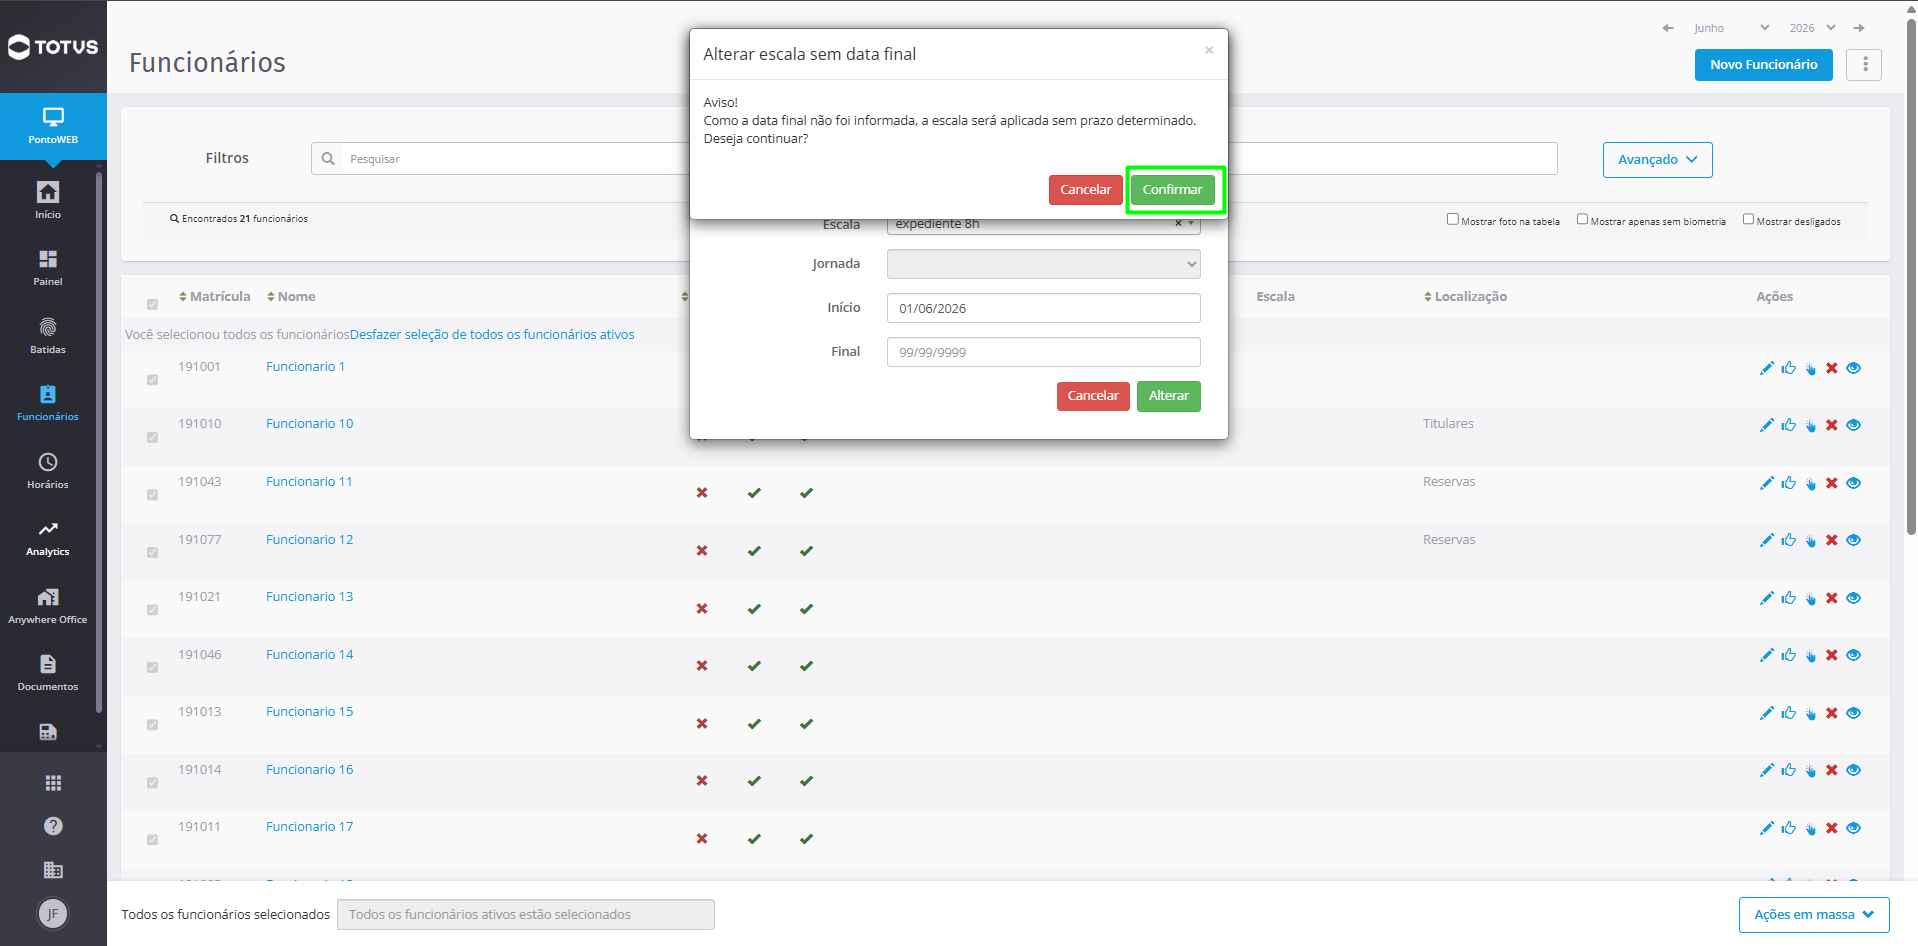Open Ações em massa dropdown
This screenshot has height=946, width=1918.
pyautogui.click(x=1814, y=914)
